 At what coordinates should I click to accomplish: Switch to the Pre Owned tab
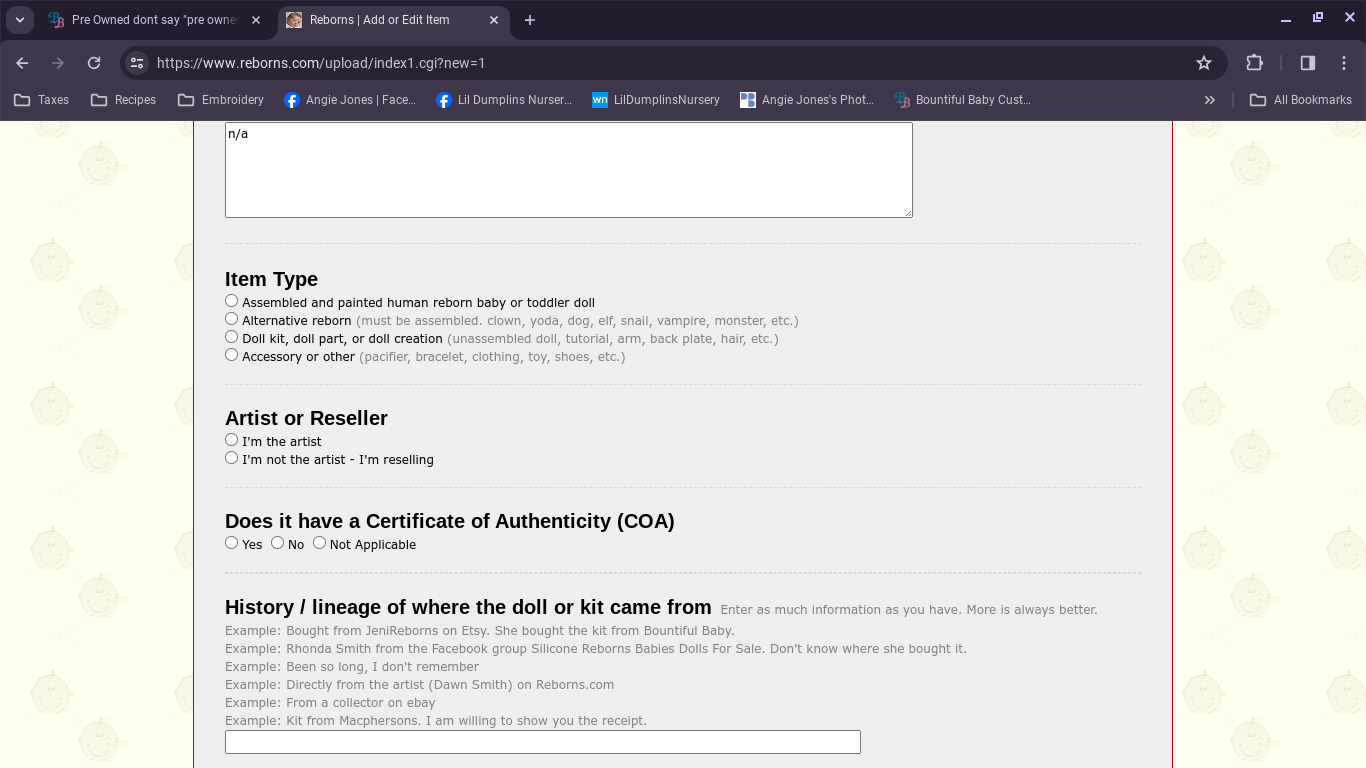[155, 20]
